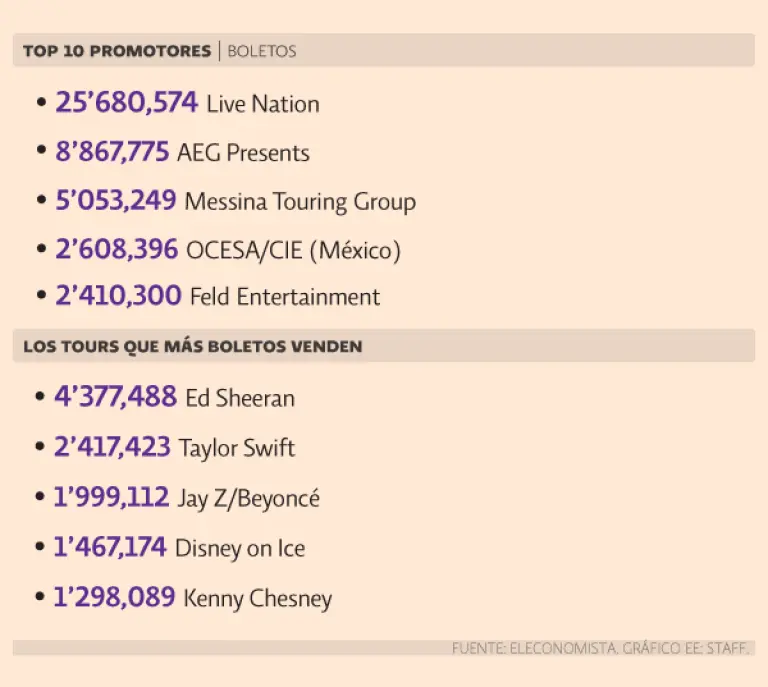Select the 25'680,574 ticket figure
Image resolution: width=768 pixels, height=687 pixels.
[126, 102]
